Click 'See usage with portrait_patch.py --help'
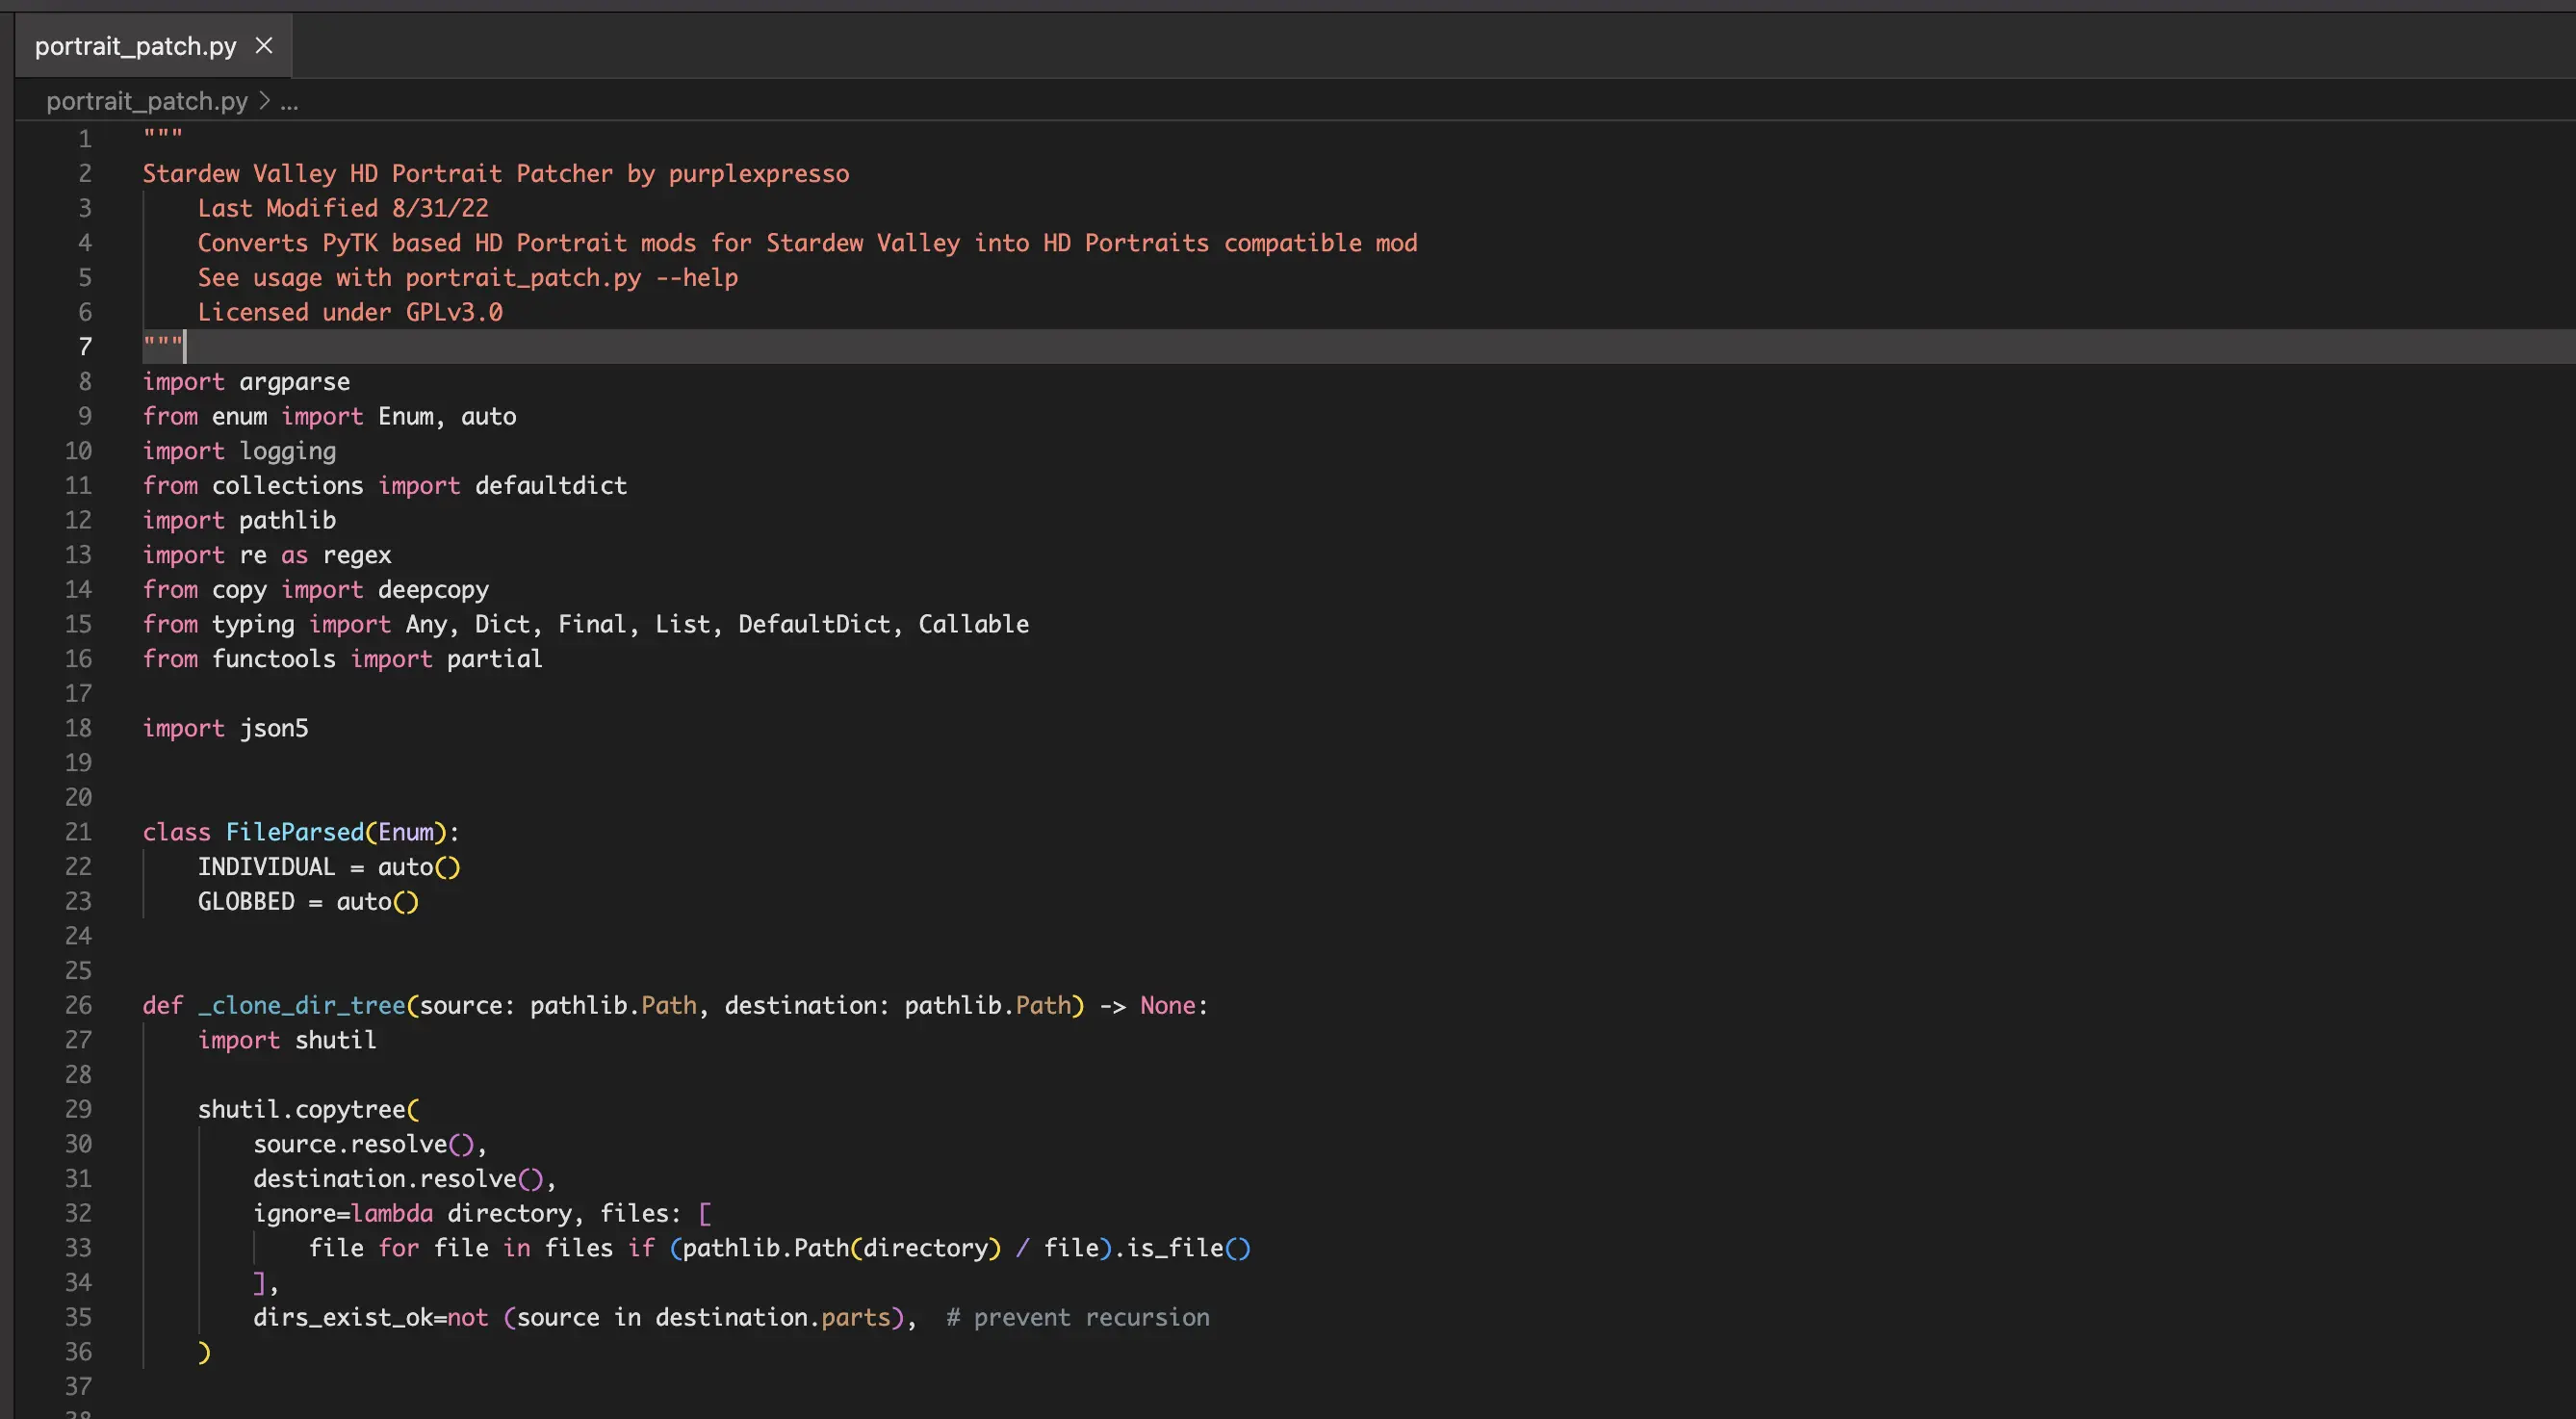This screenshot has height=1419, width=2576. tap(468, 277)
